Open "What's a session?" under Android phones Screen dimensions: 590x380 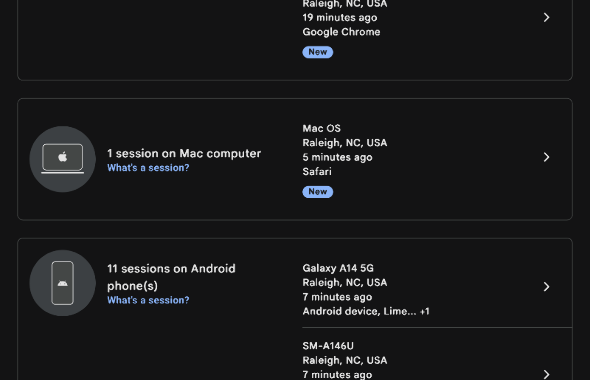click(148, 300)
